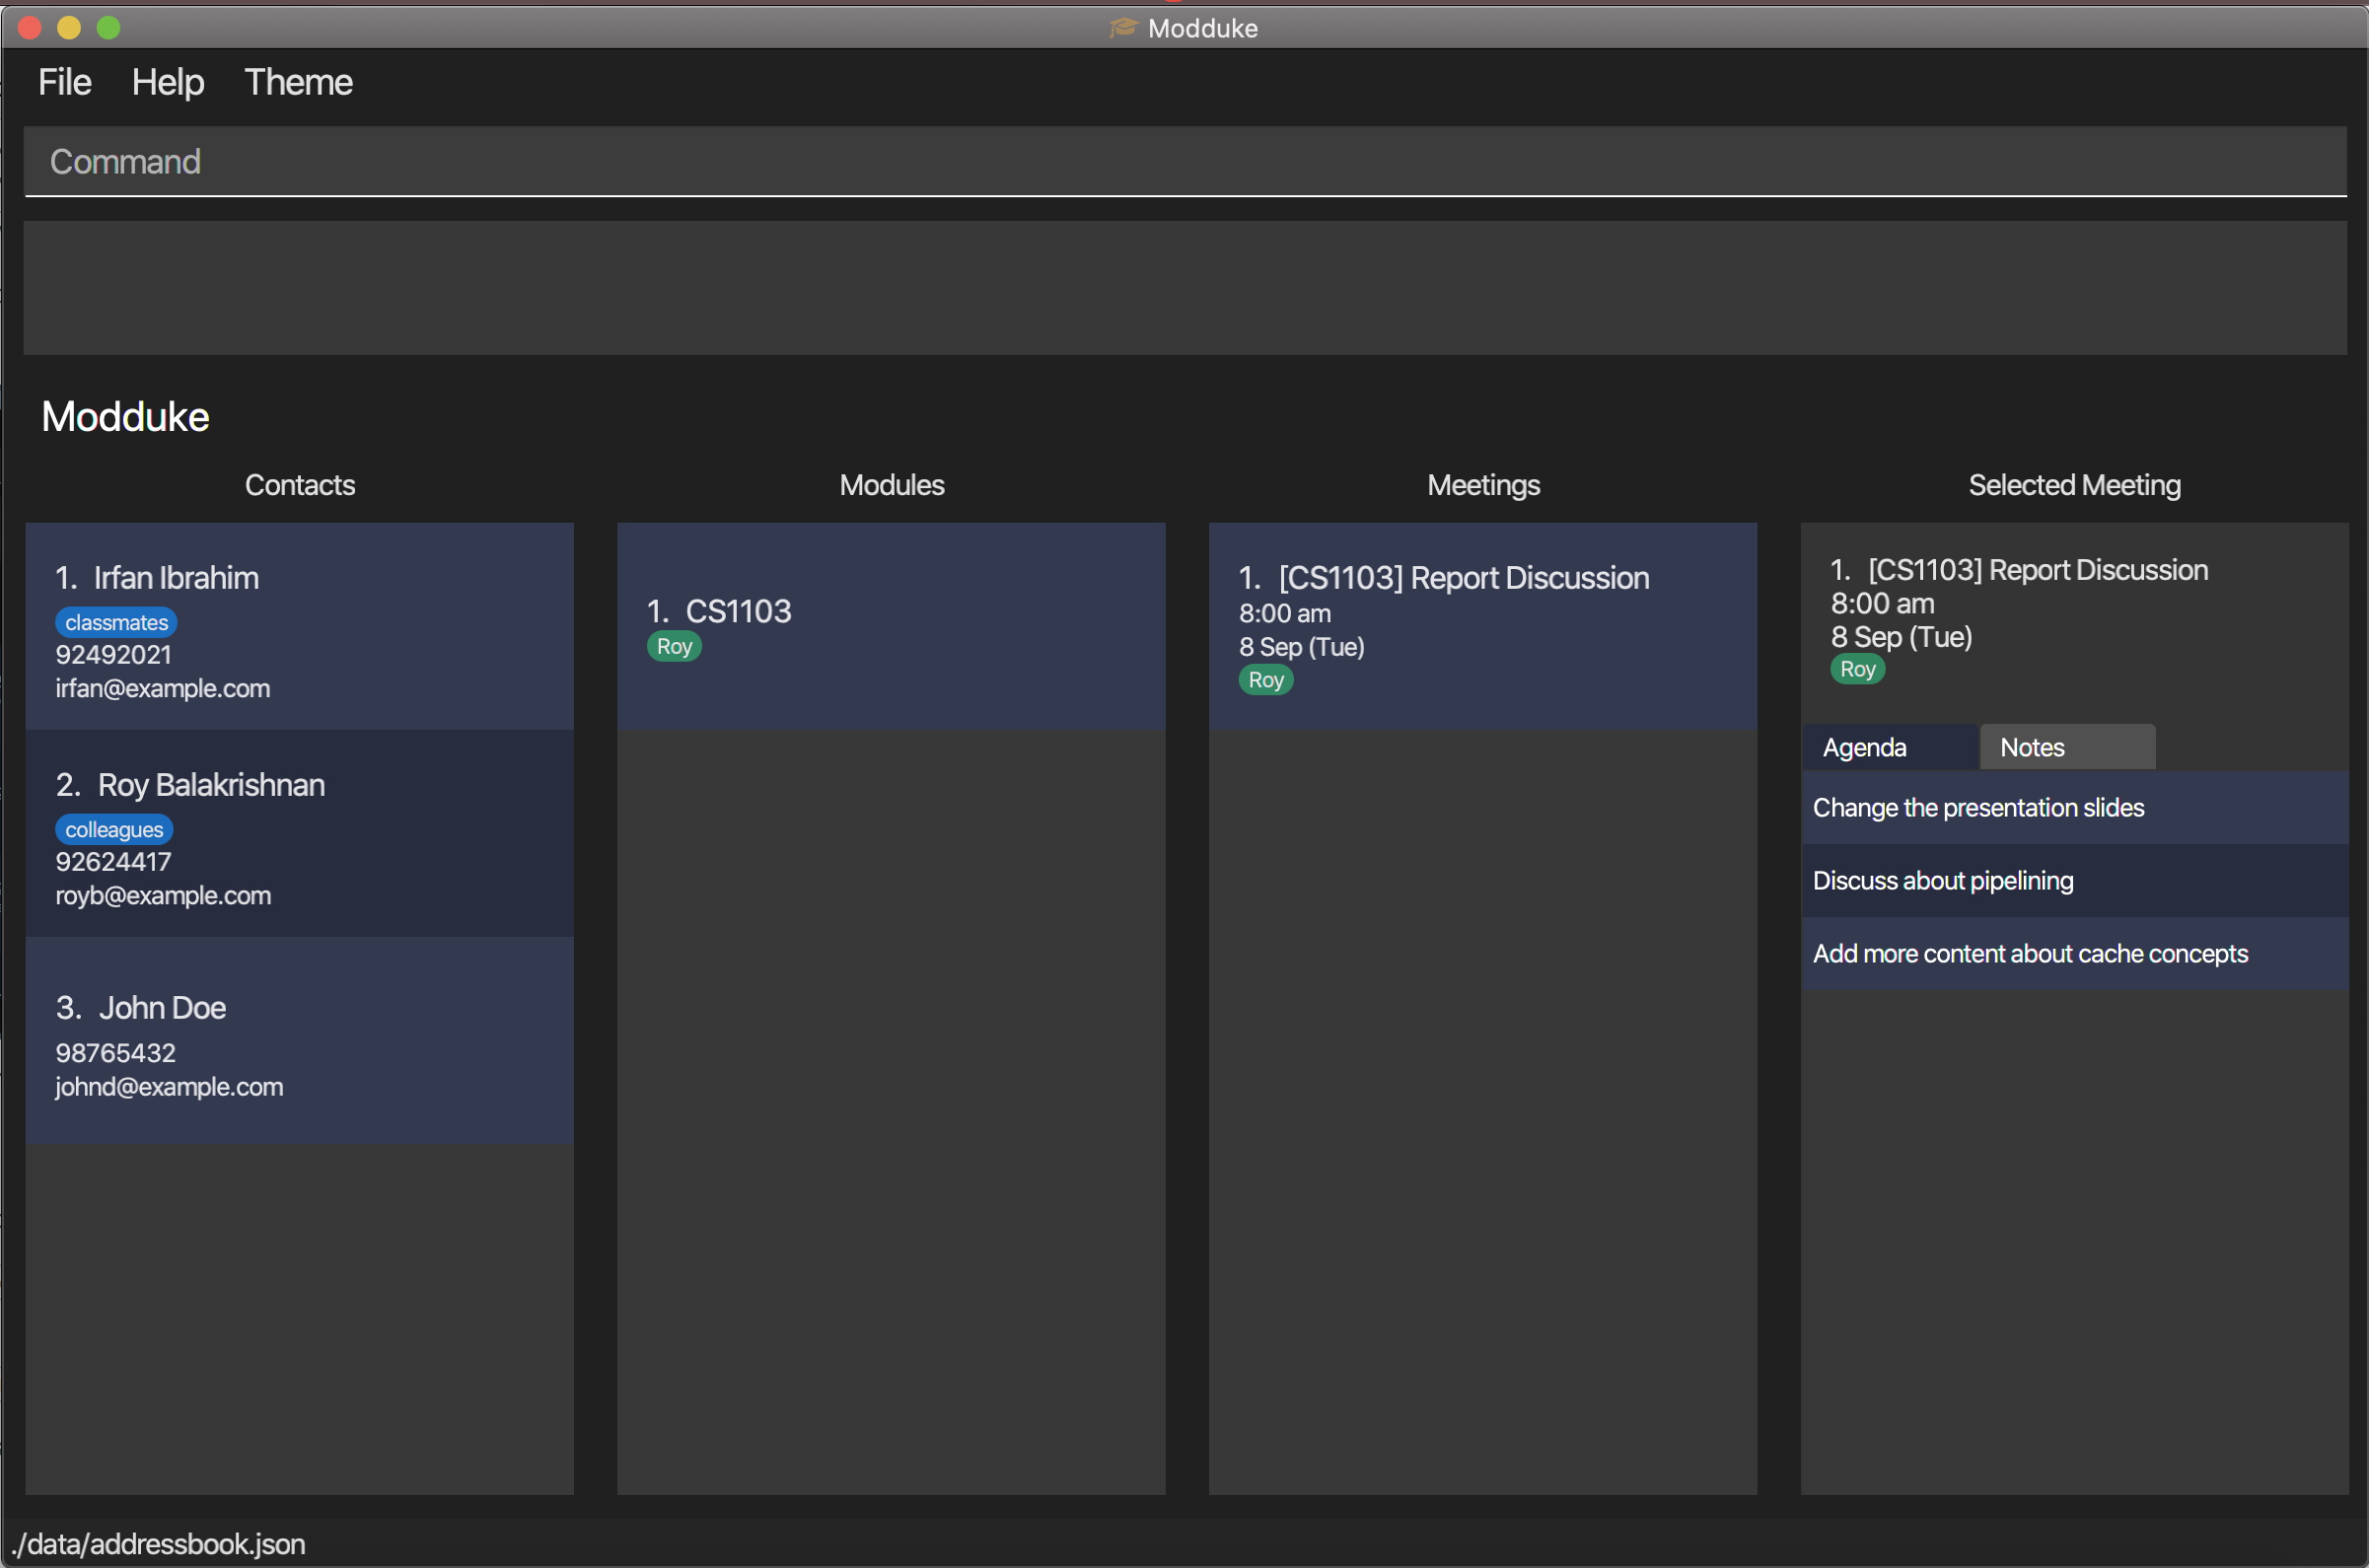
Task: Open the File menu
Action: [x=65, y=82]
